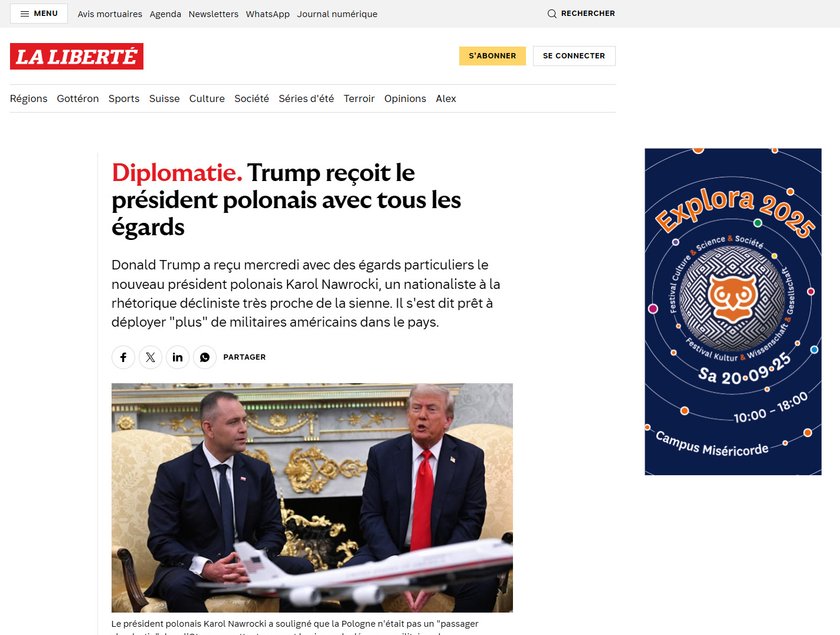
Task: Visit the Gottéron section
Action: (x=78, y=99)
